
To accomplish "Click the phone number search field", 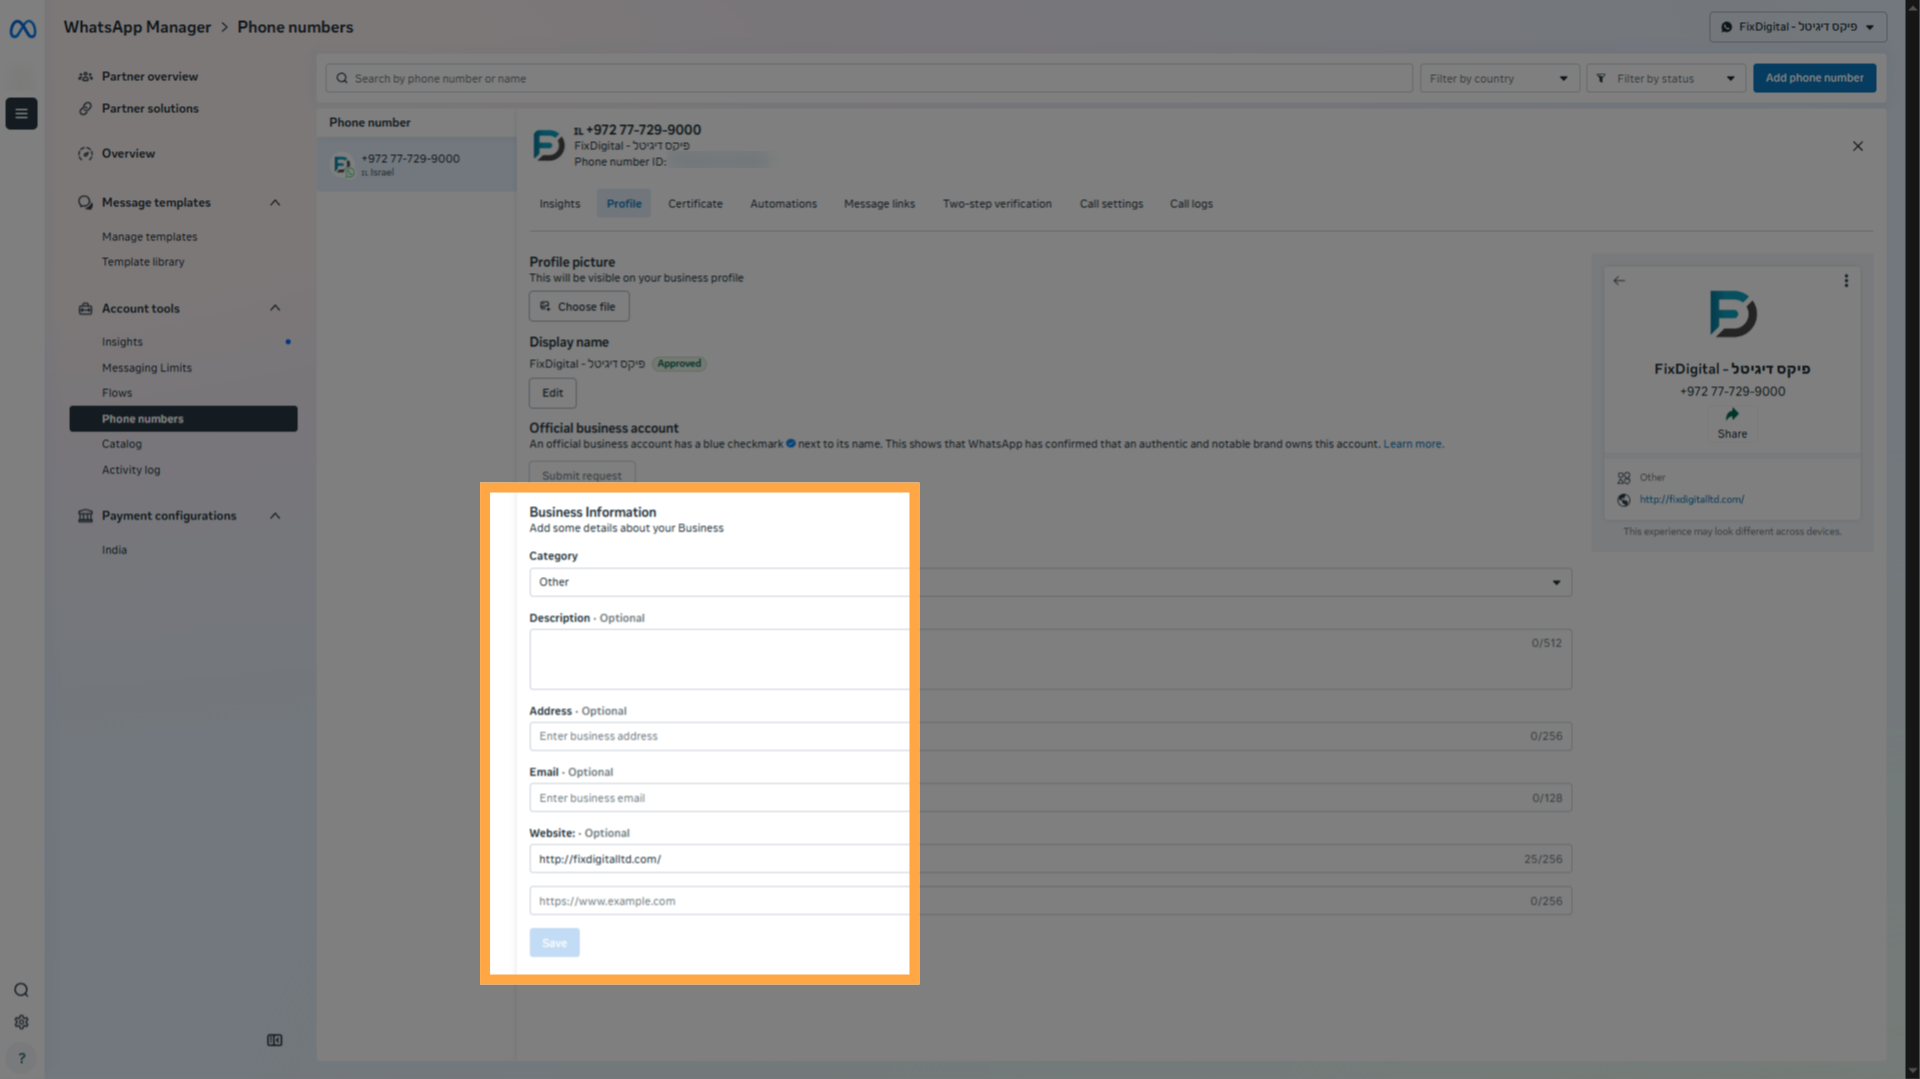I will coord(869,78).
